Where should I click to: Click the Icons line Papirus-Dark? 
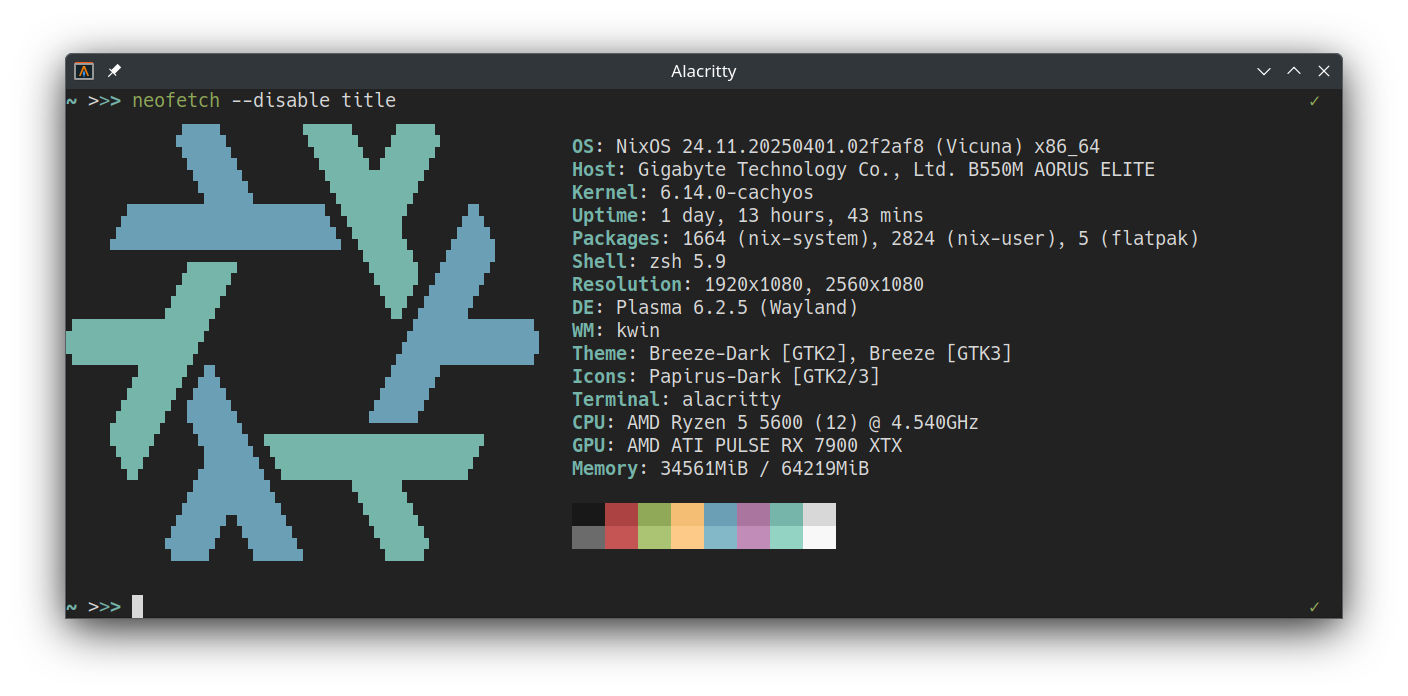click(726, 376)
